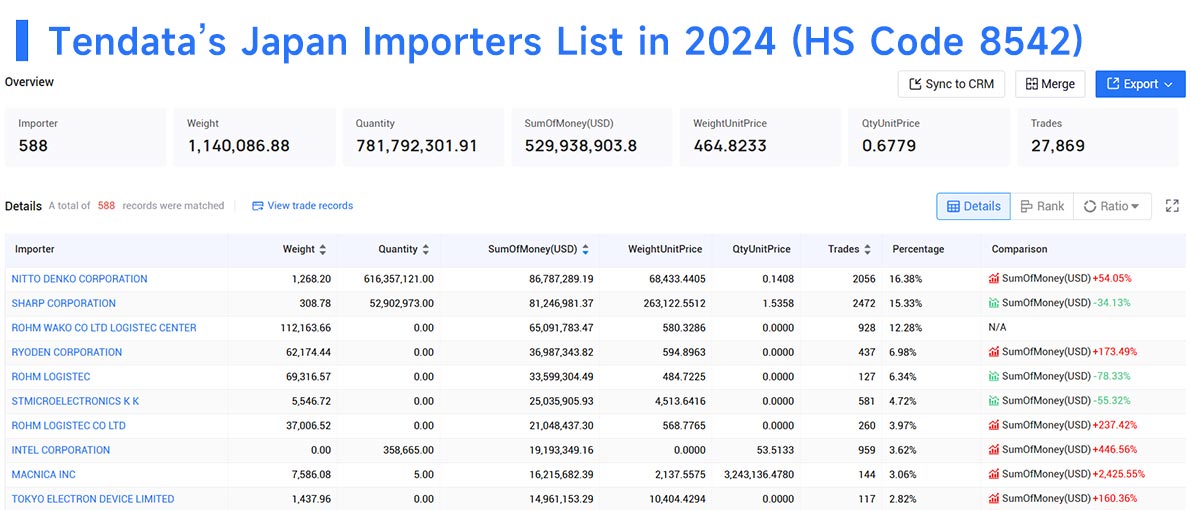Select the +2,425.55% comparison value

coord(1119,474)
